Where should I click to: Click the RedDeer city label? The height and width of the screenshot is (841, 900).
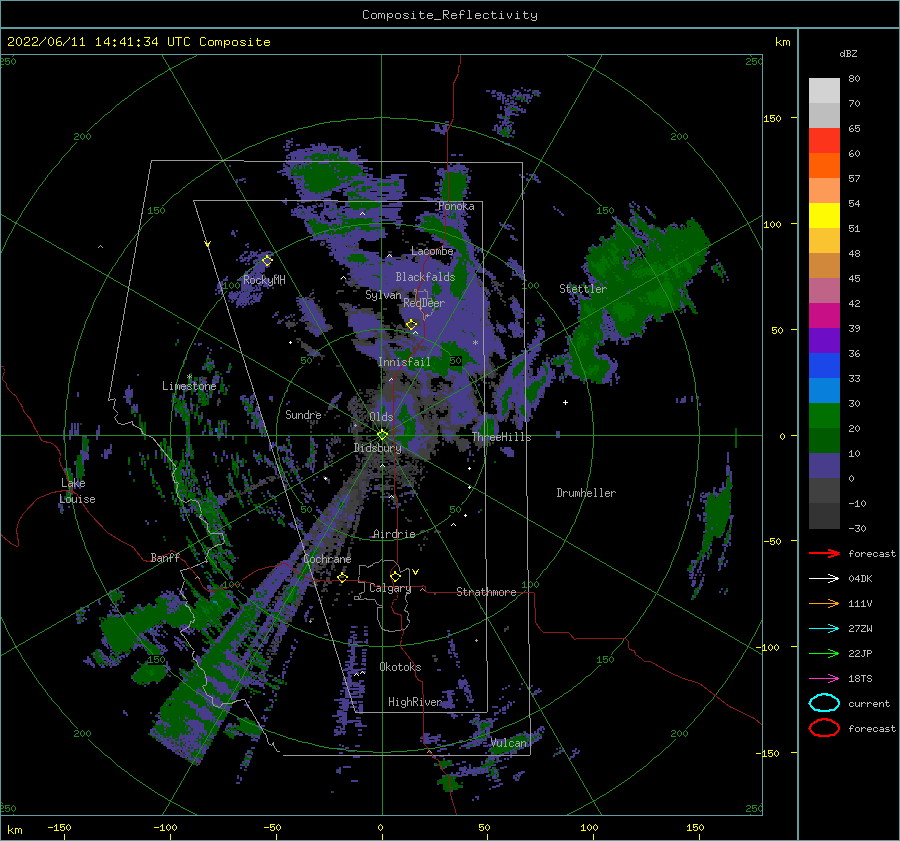[424, 303]
